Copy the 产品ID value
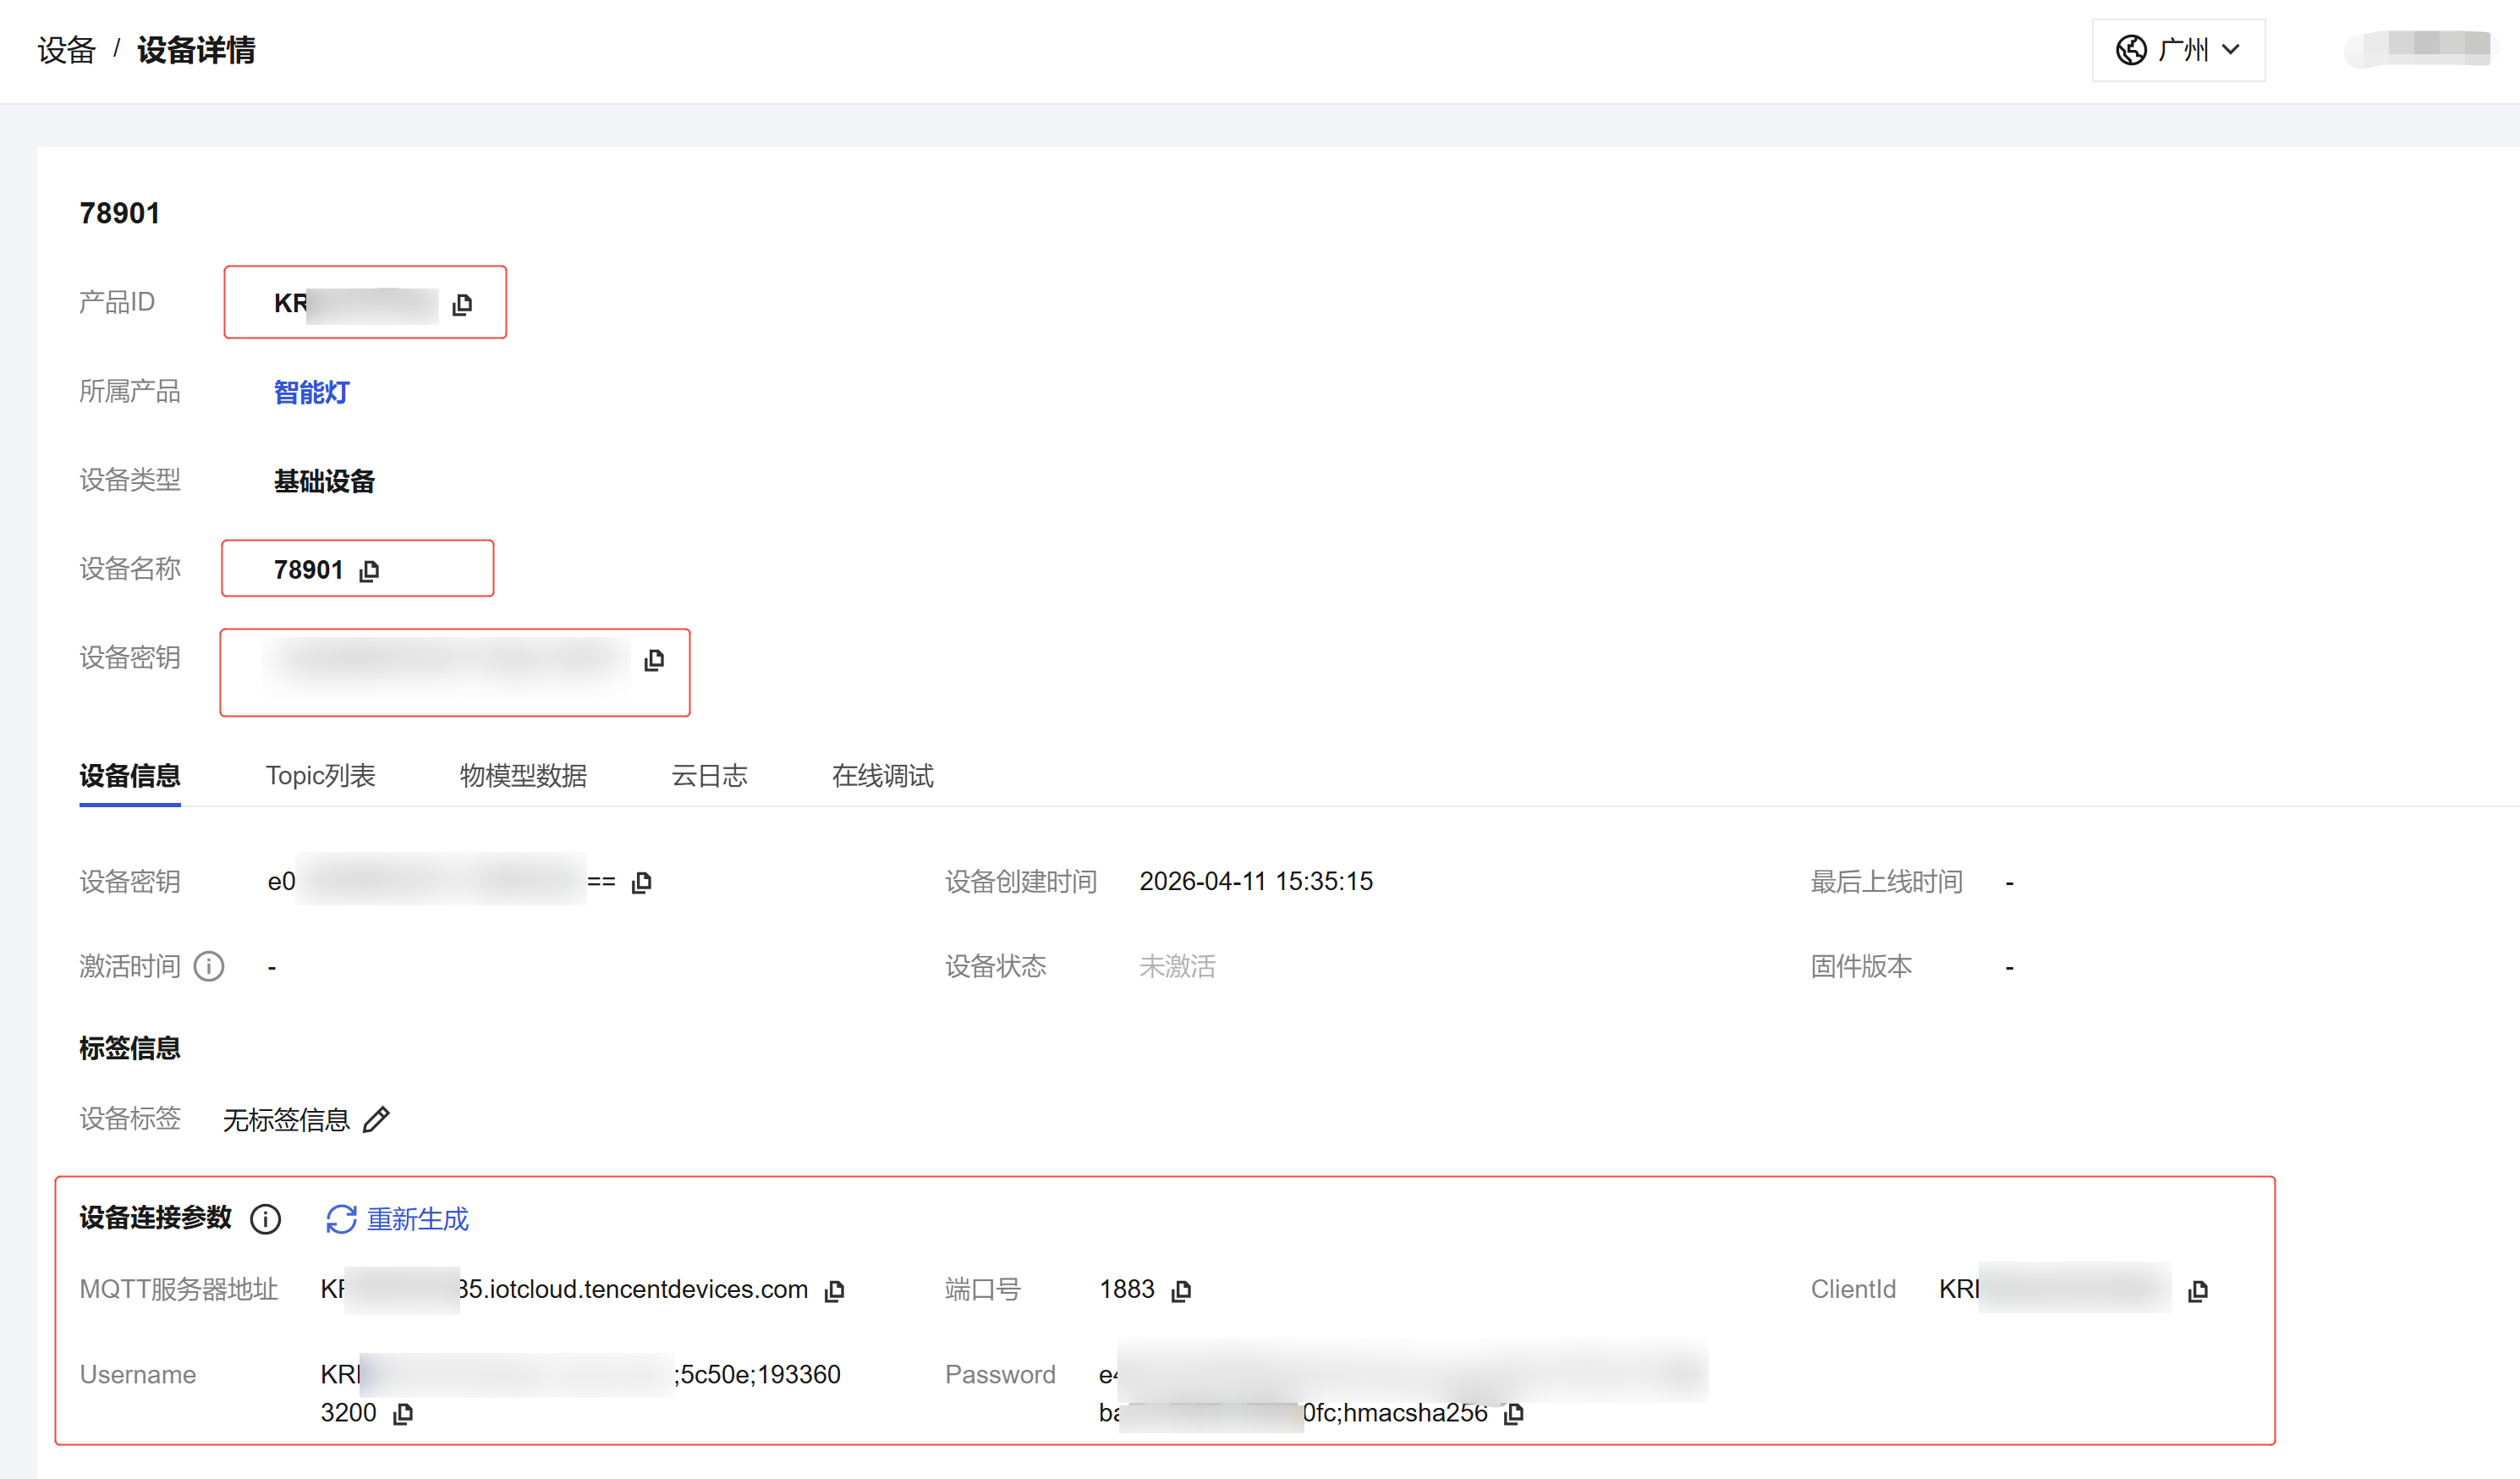 (x=462, y=304)
